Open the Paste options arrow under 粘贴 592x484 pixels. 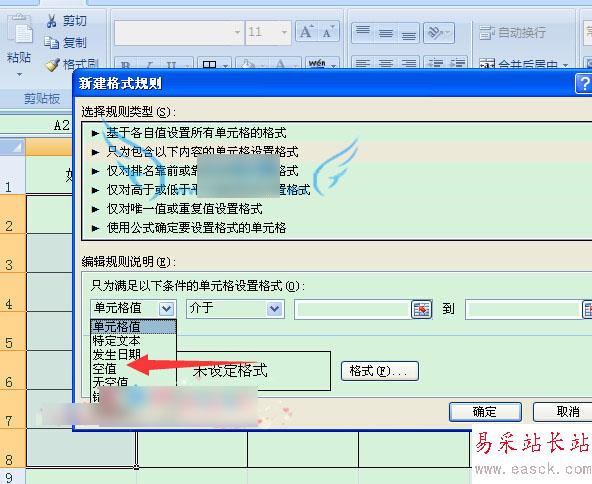point(19,75)
